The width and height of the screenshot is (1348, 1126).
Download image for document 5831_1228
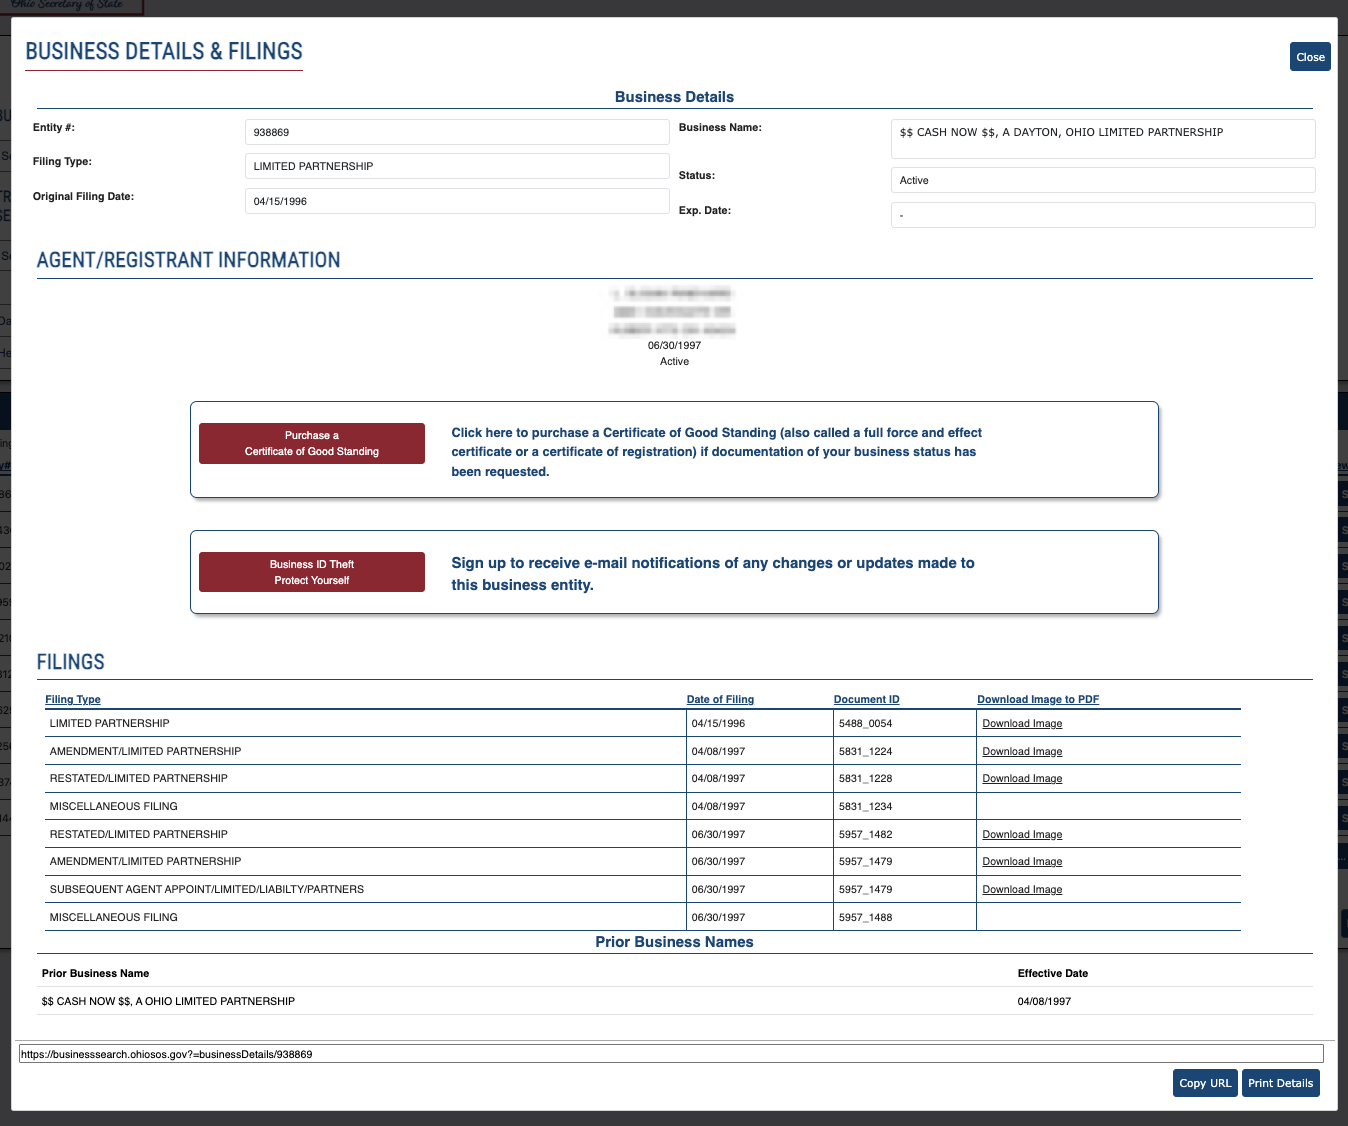coord(1022,778)
